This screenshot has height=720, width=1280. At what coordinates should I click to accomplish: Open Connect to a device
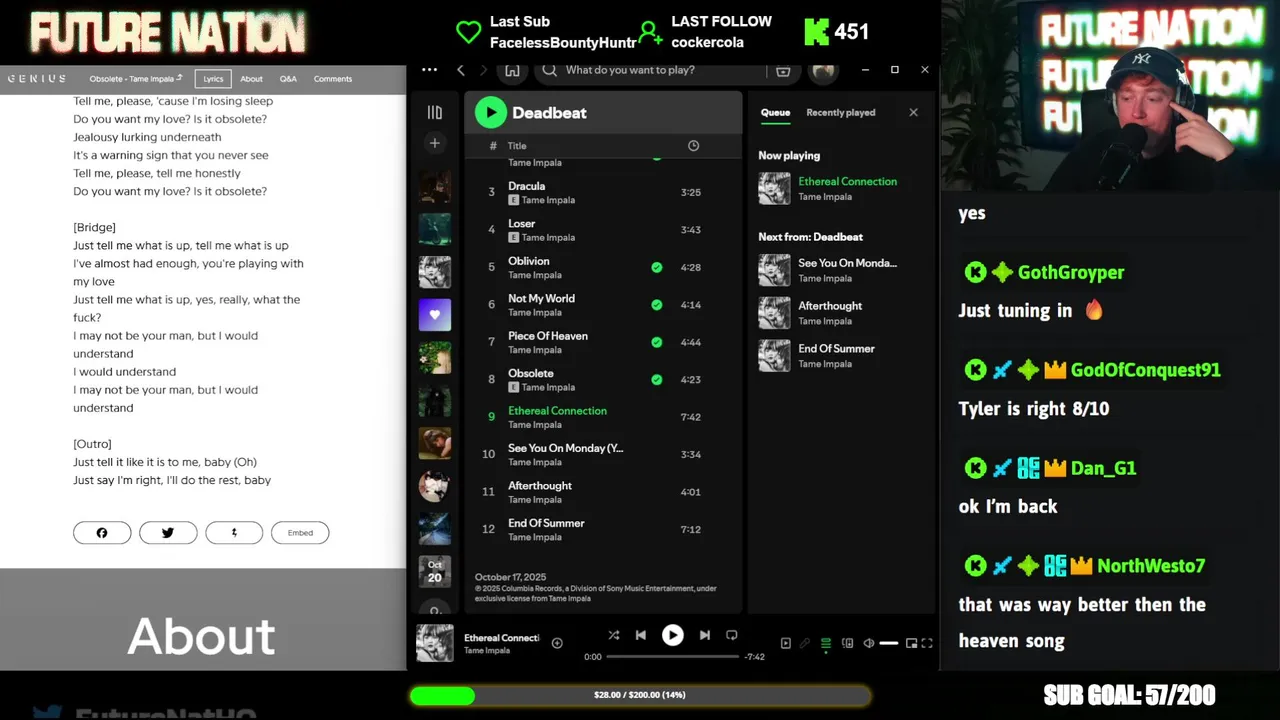pos(848,643)
